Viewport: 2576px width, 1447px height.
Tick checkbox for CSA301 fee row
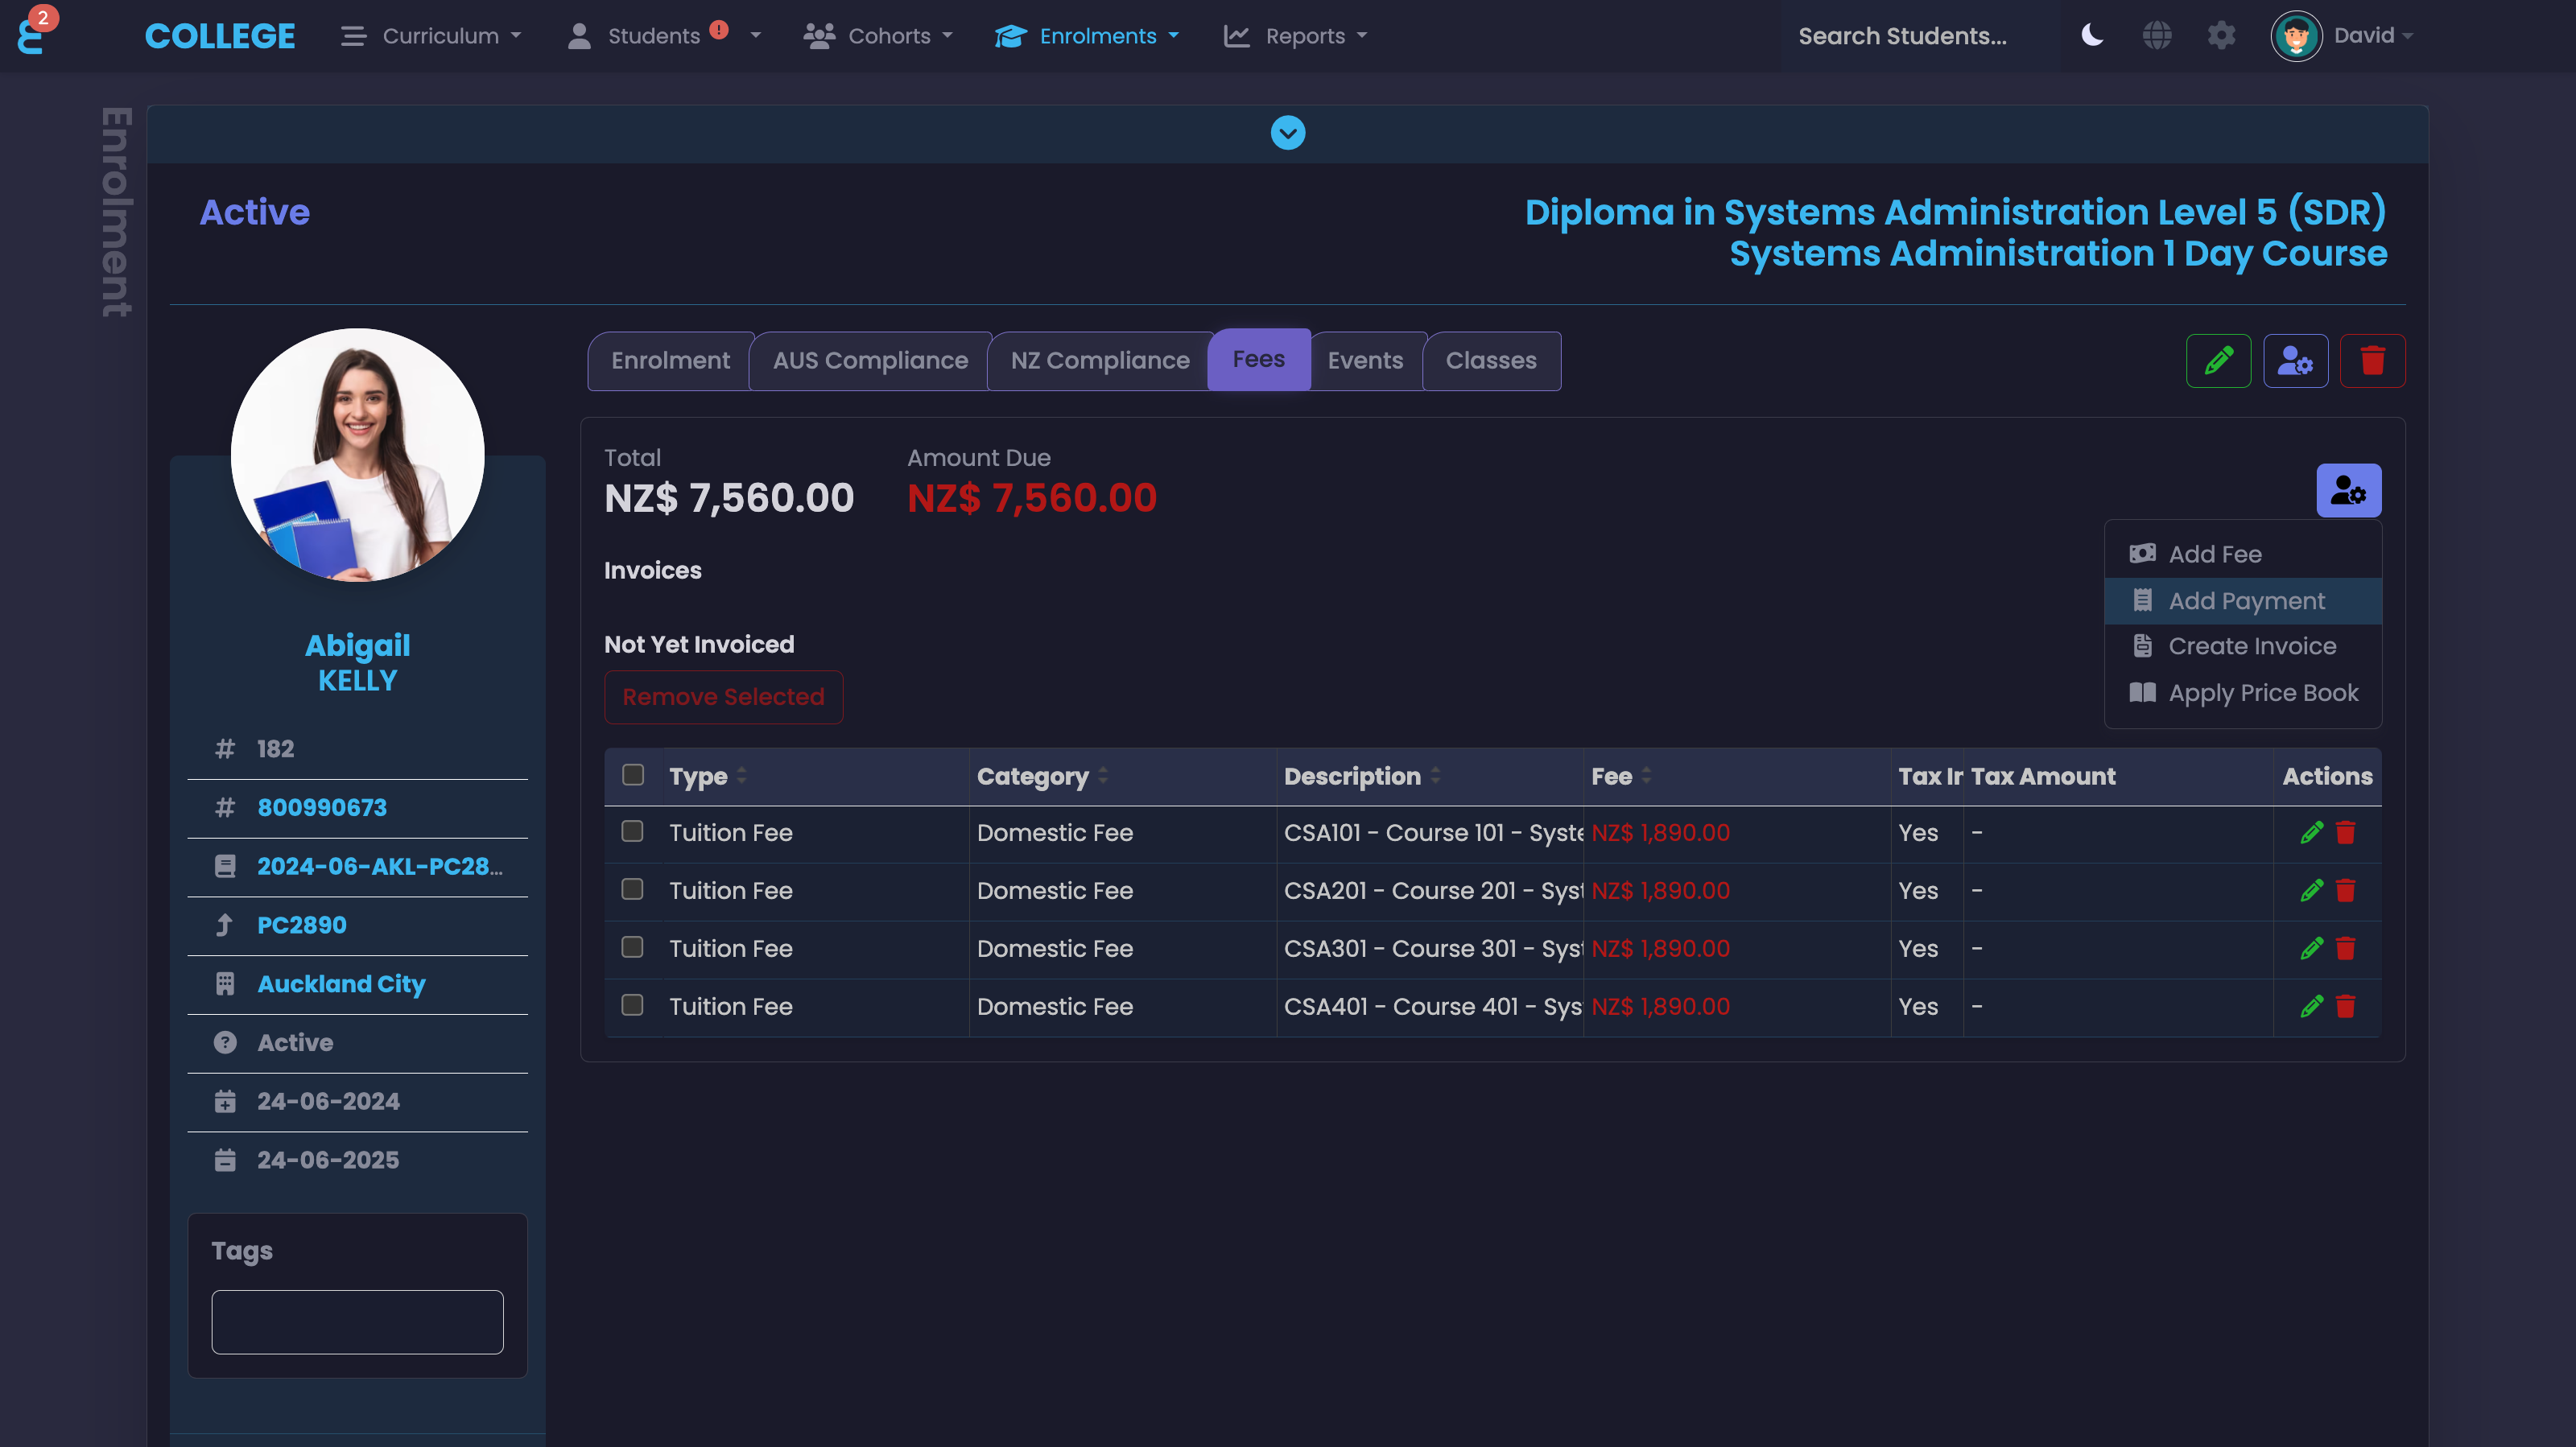[x=632, y=947]
